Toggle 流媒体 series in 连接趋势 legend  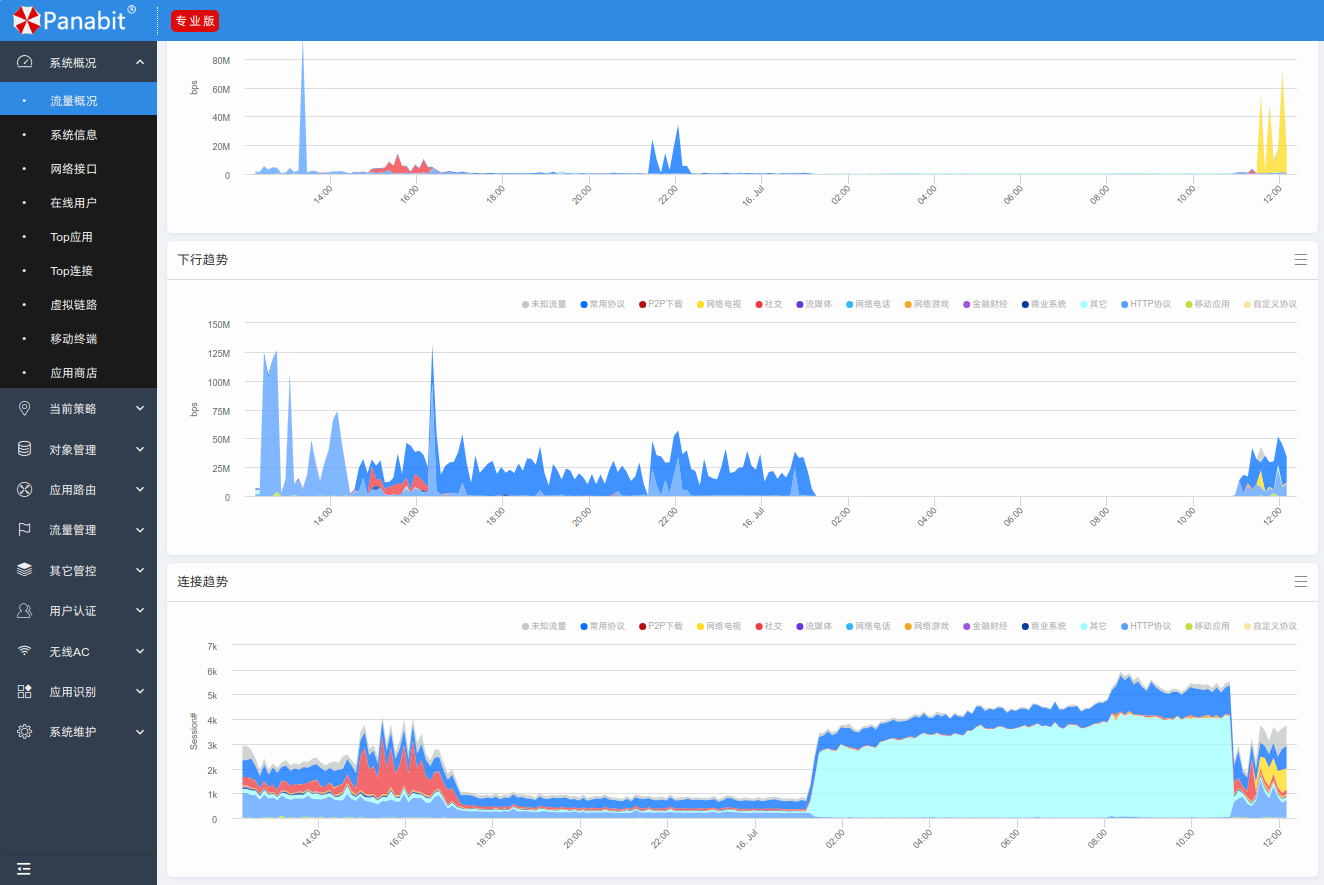click(814, 626)
